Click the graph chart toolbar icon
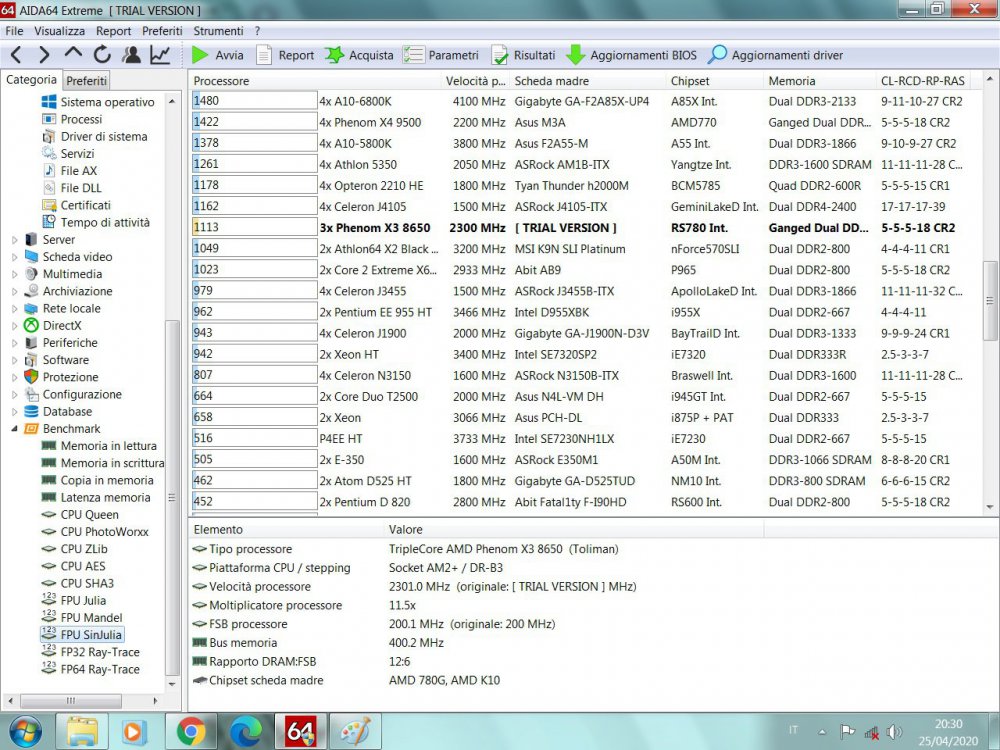This screenshot has height=750, width=1000. [x=160, y=55]
